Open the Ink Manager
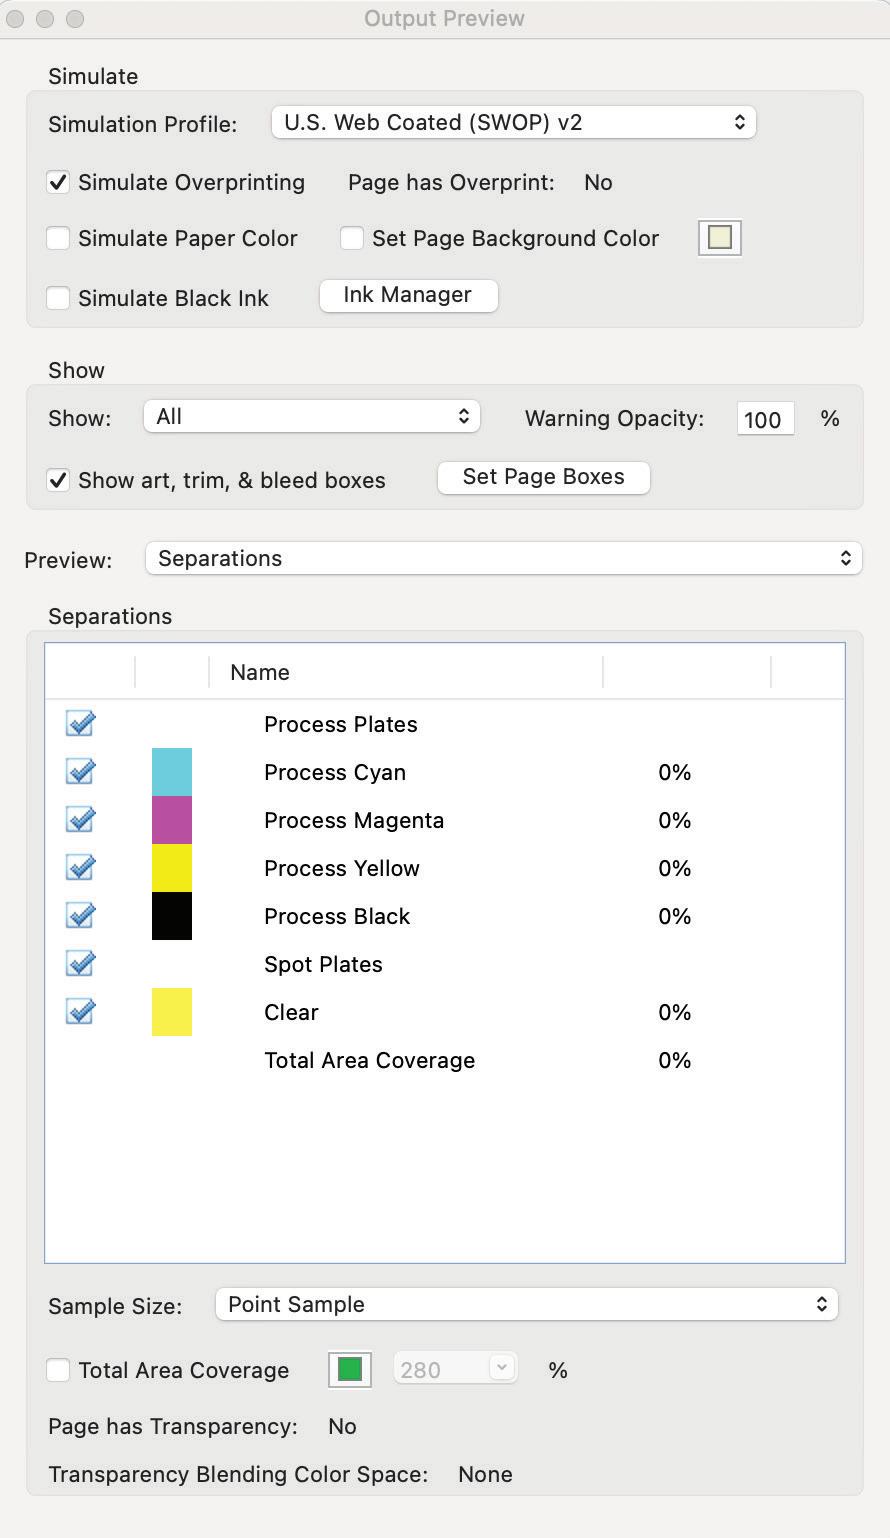 [408, 295]
